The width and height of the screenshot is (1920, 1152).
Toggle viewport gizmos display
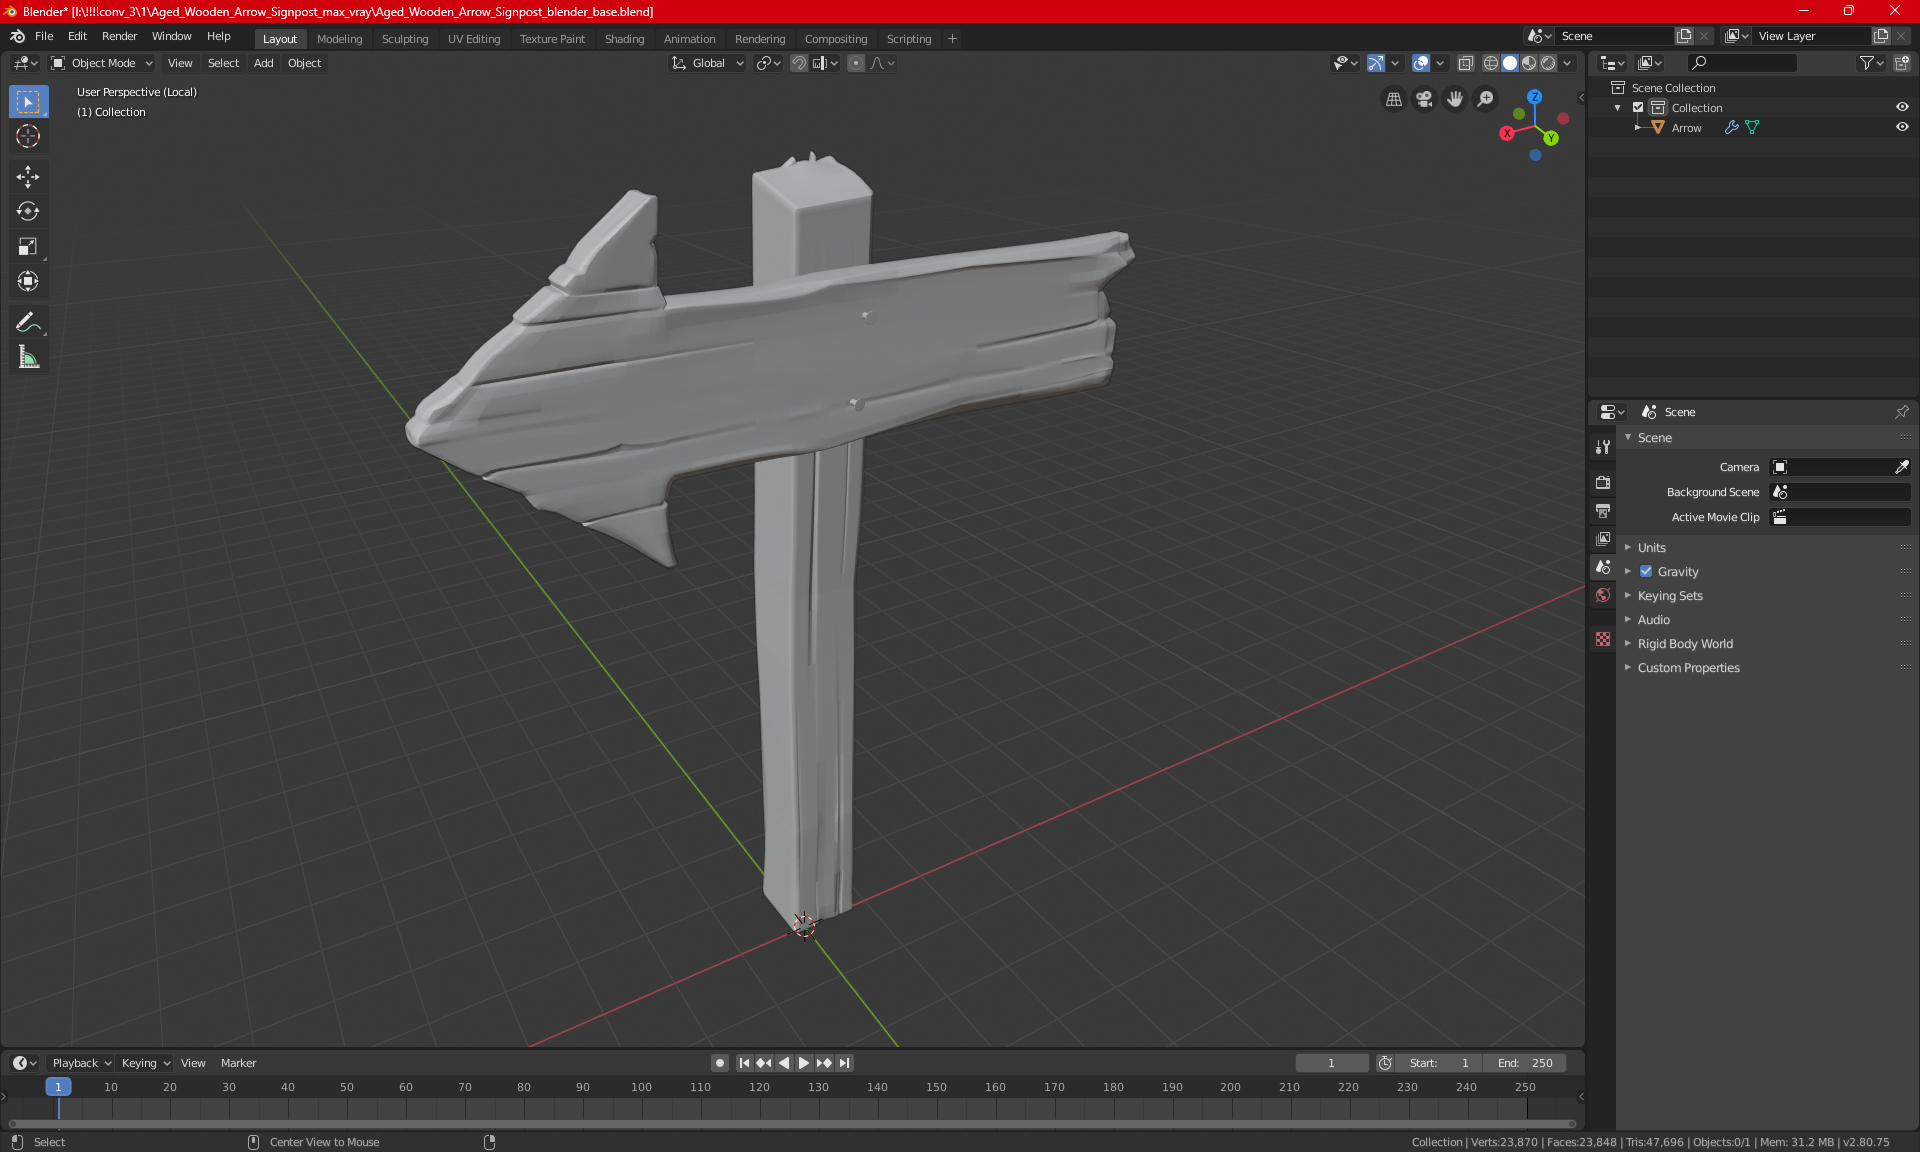(x=1376, y=63)
